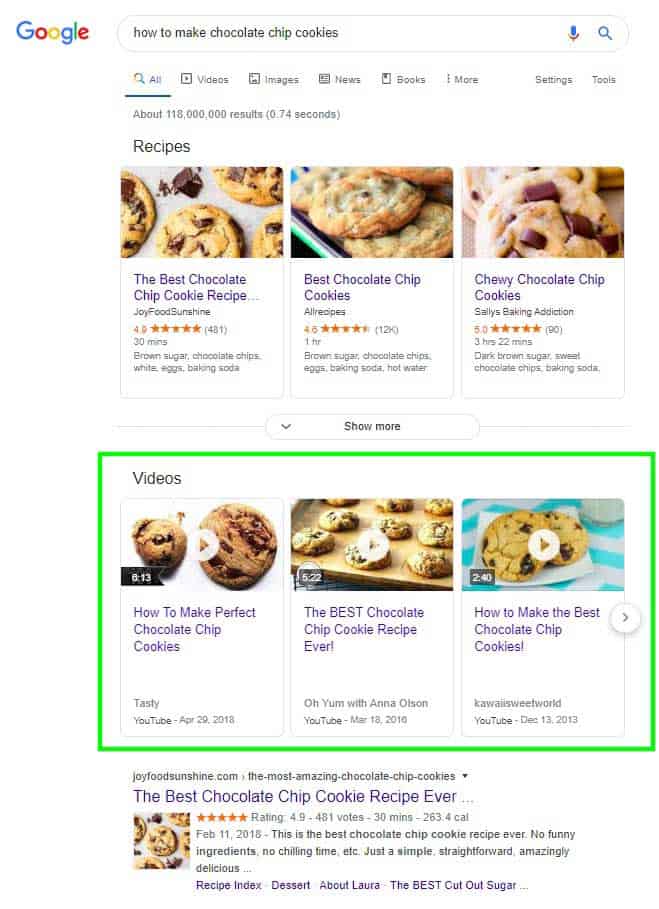Click the Google logo
Image resolution: width=659 pixels, height=909 pixels.
click(51, 33)
